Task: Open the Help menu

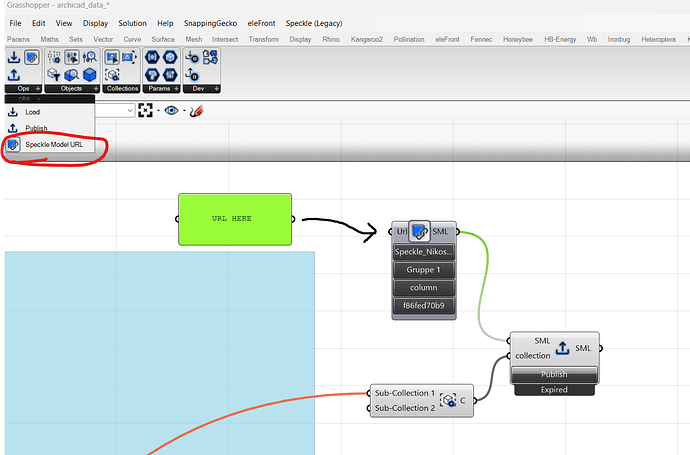Action: 165,23
